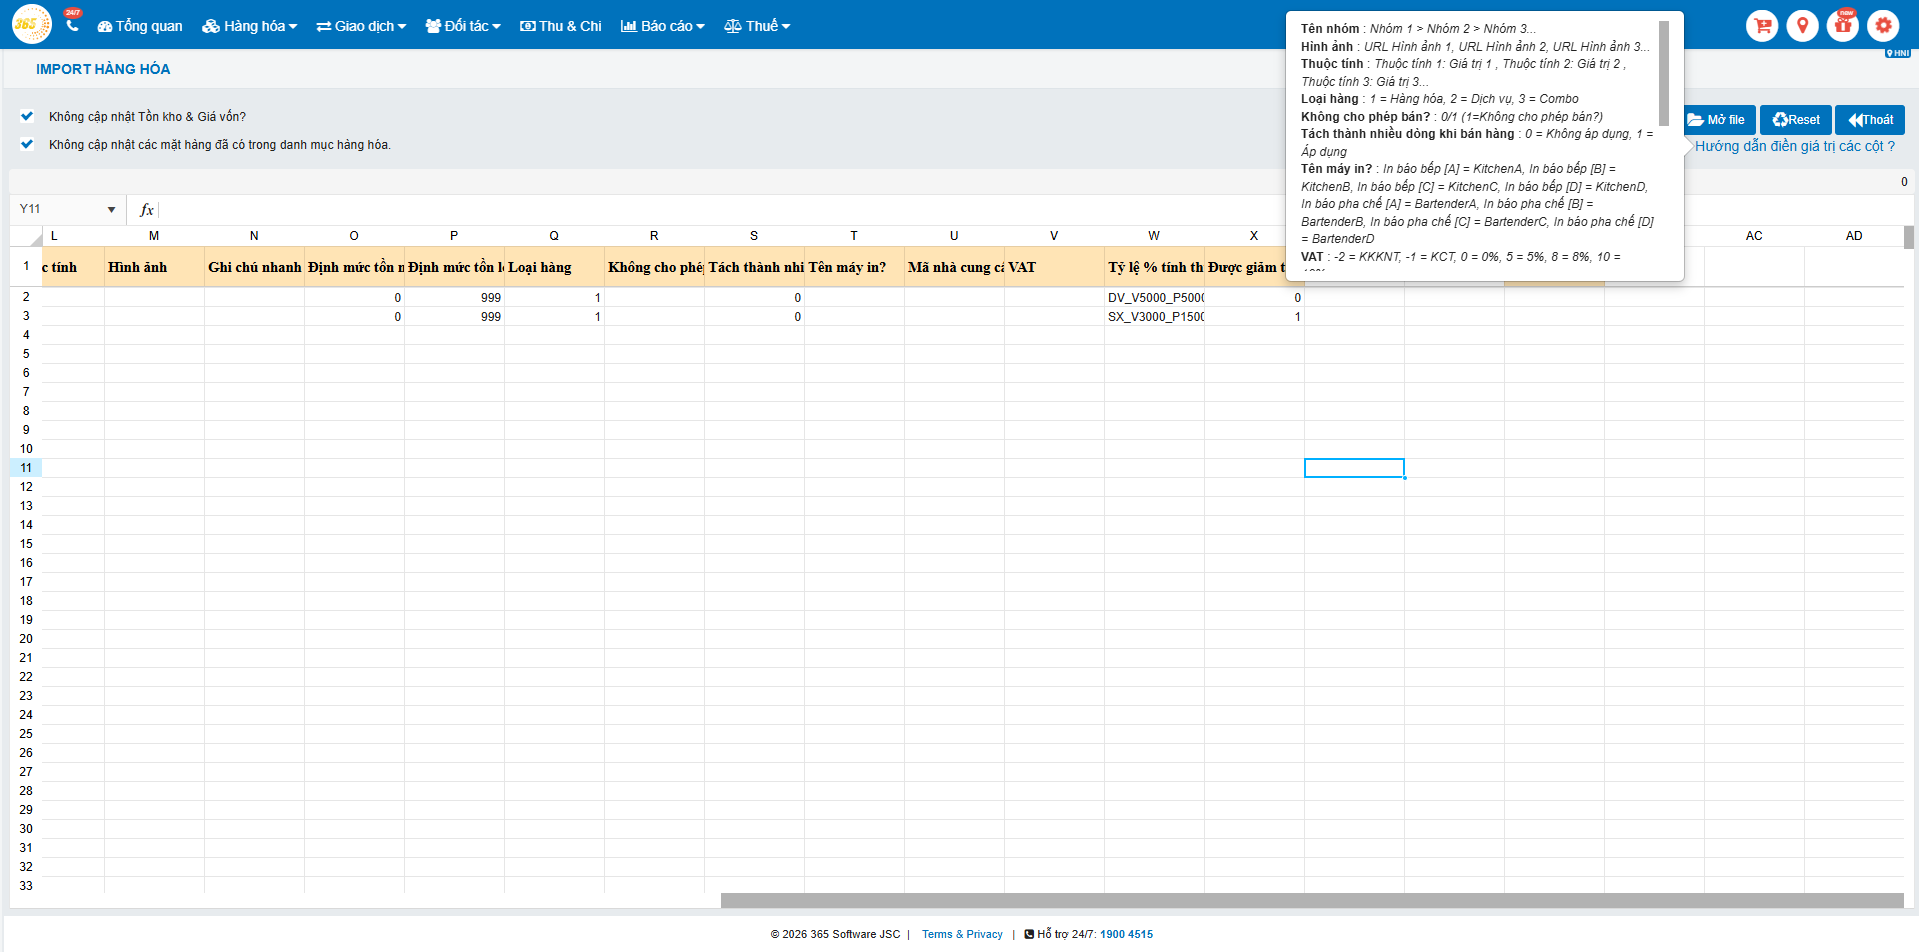Click the 24/7 phone support icon
This screenshot has width=1919, height=952.
point(72,24)
